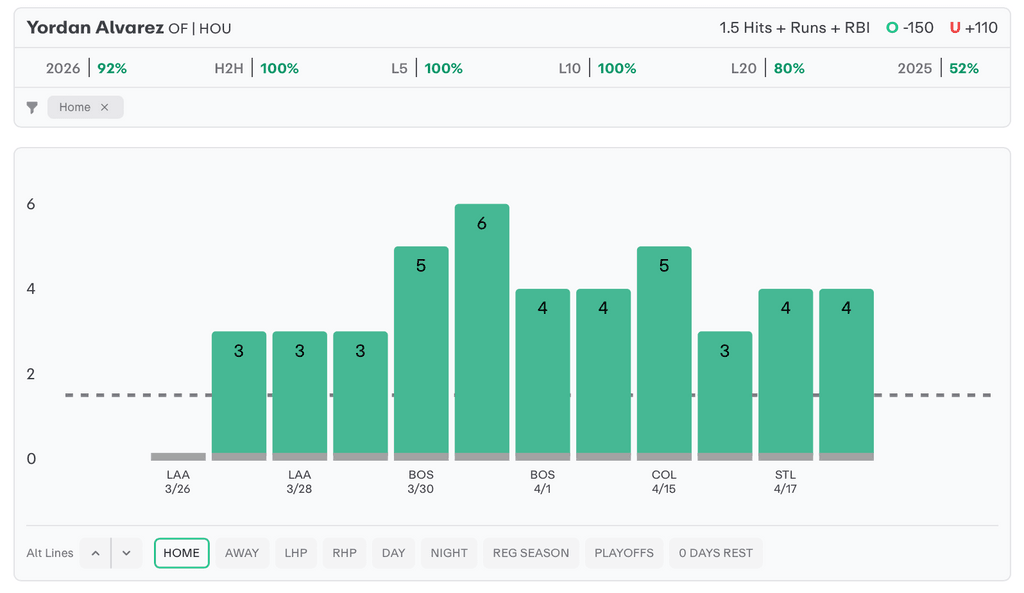Select PLAYOFFS filter
1024x593 pixels.
624,553
